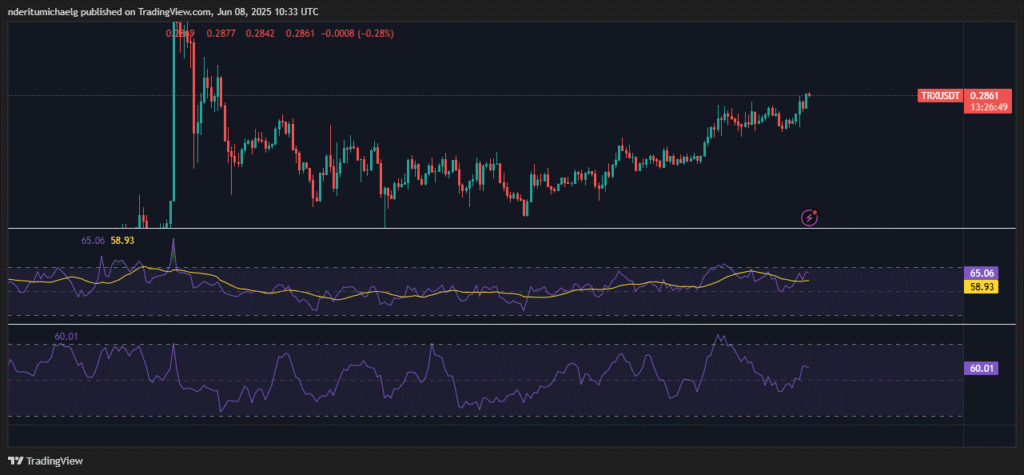
Task: Click the separator between price and RSI panes
Action: click(x=480, y=229)
